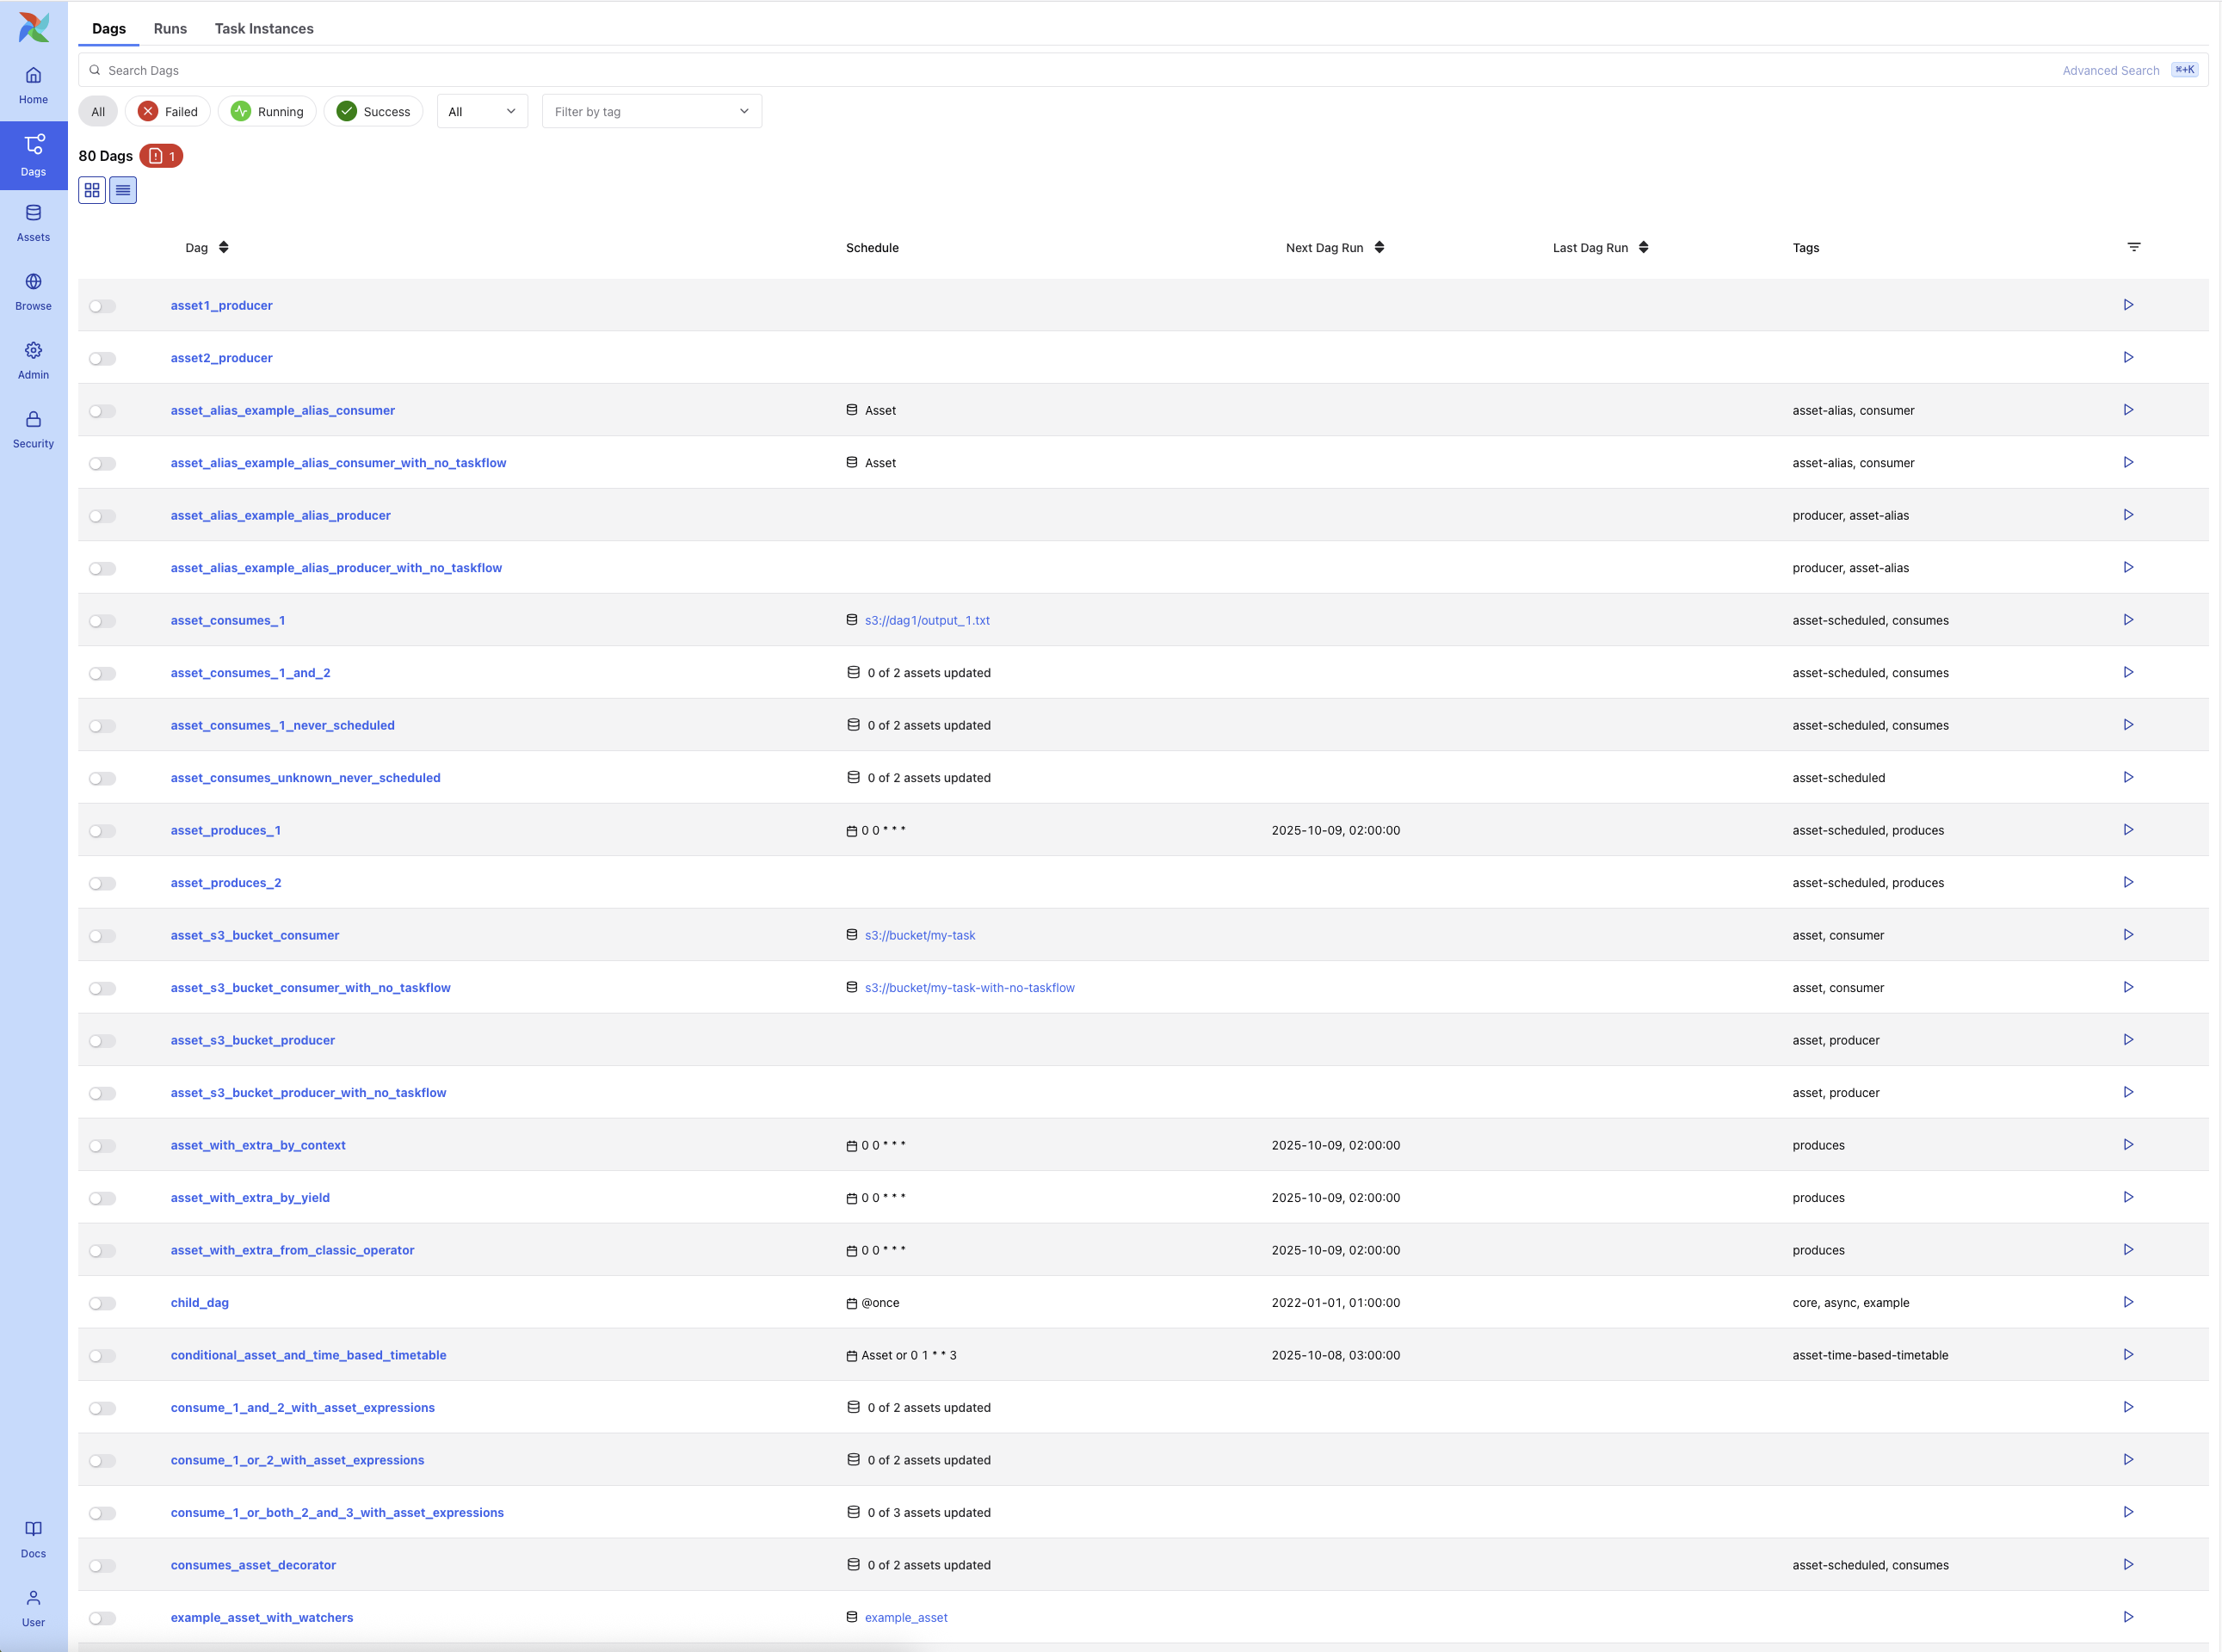
Task: Toggle the child_dag pause switch
Action: 102,1303
